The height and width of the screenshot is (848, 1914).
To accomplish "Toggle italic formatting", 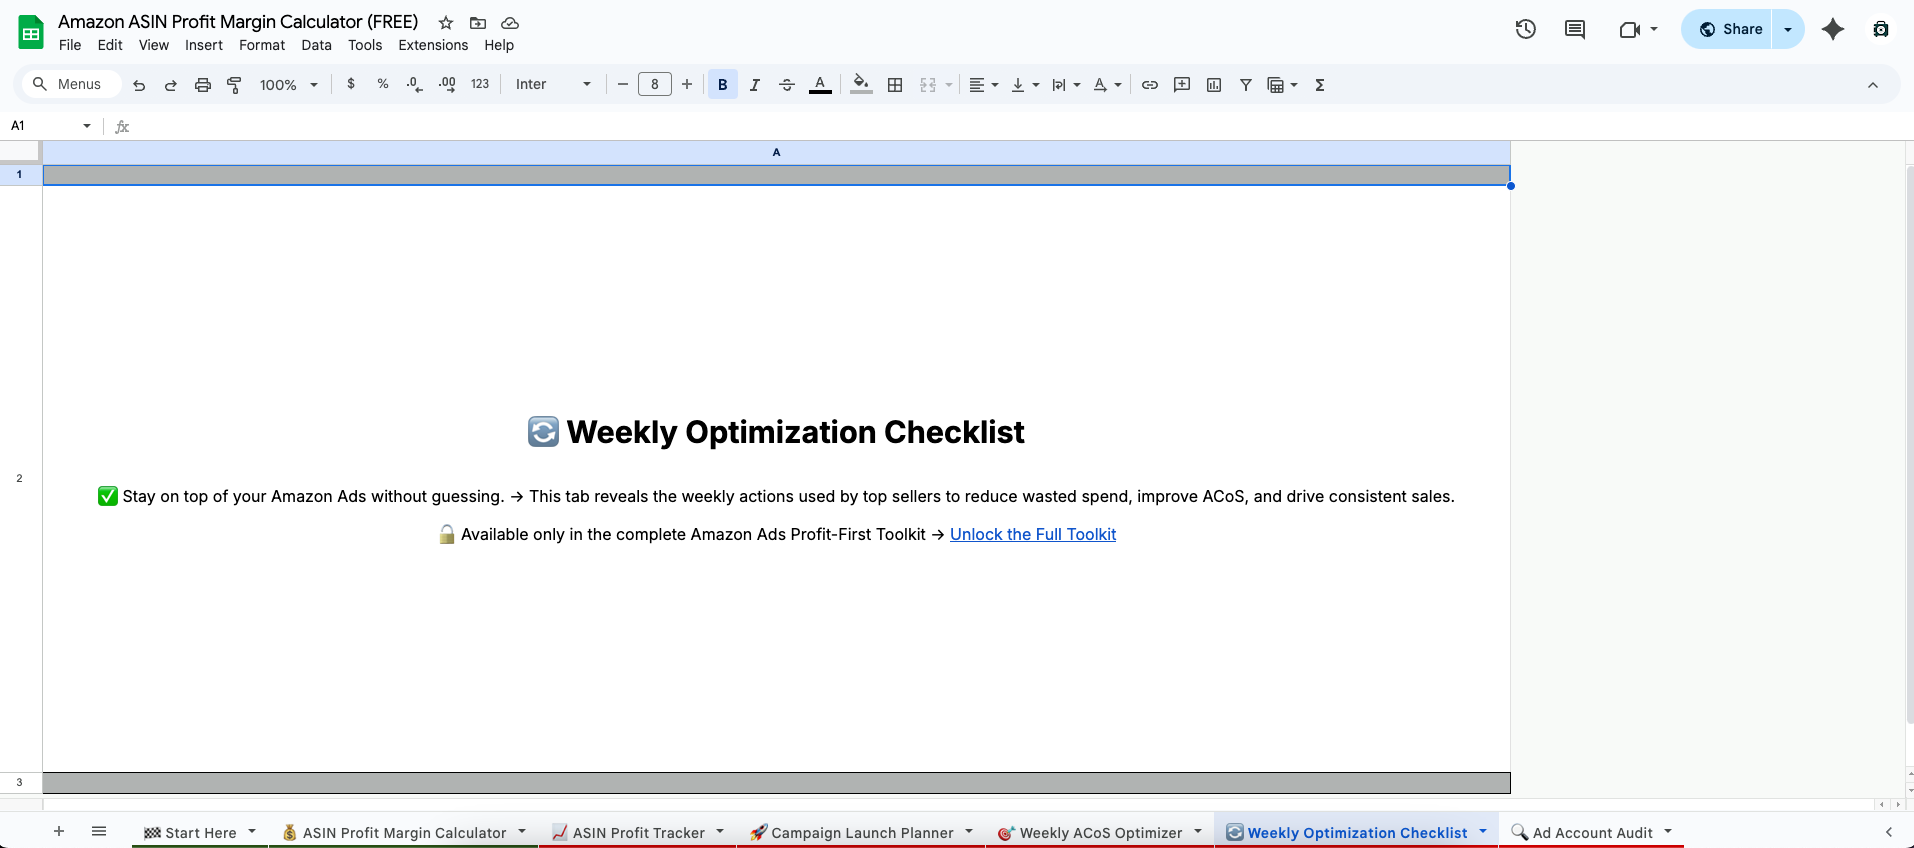I will (x=755, y=85).
